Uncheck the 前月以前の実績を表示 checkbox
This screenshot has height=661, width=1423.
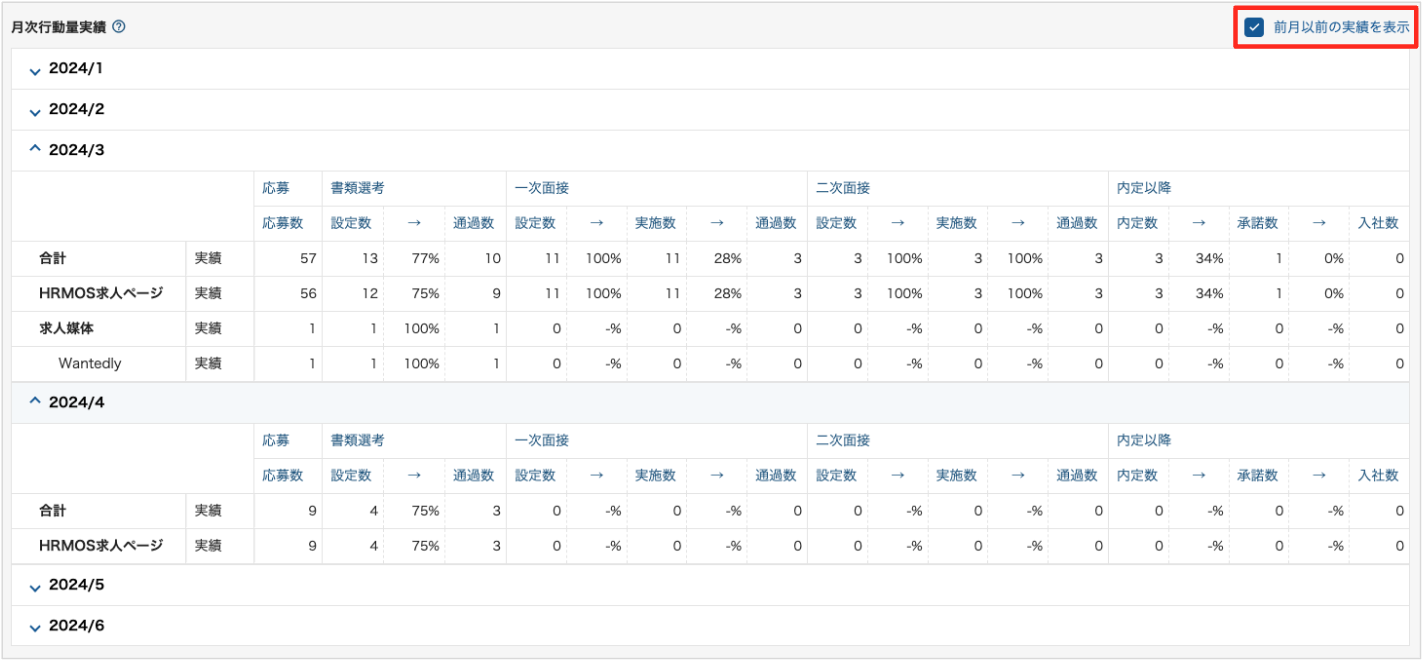1254,27
